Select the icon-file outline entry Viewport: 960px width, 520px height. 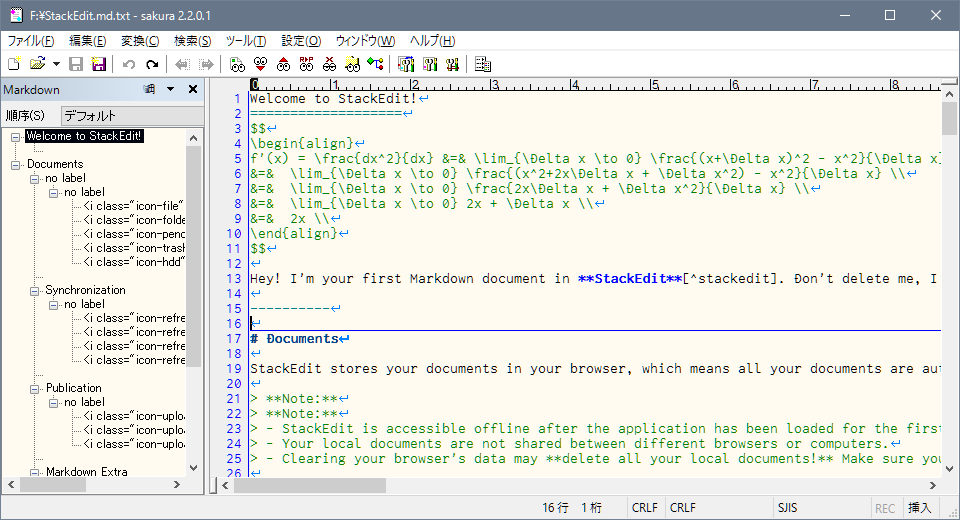[x=133, y=206]
